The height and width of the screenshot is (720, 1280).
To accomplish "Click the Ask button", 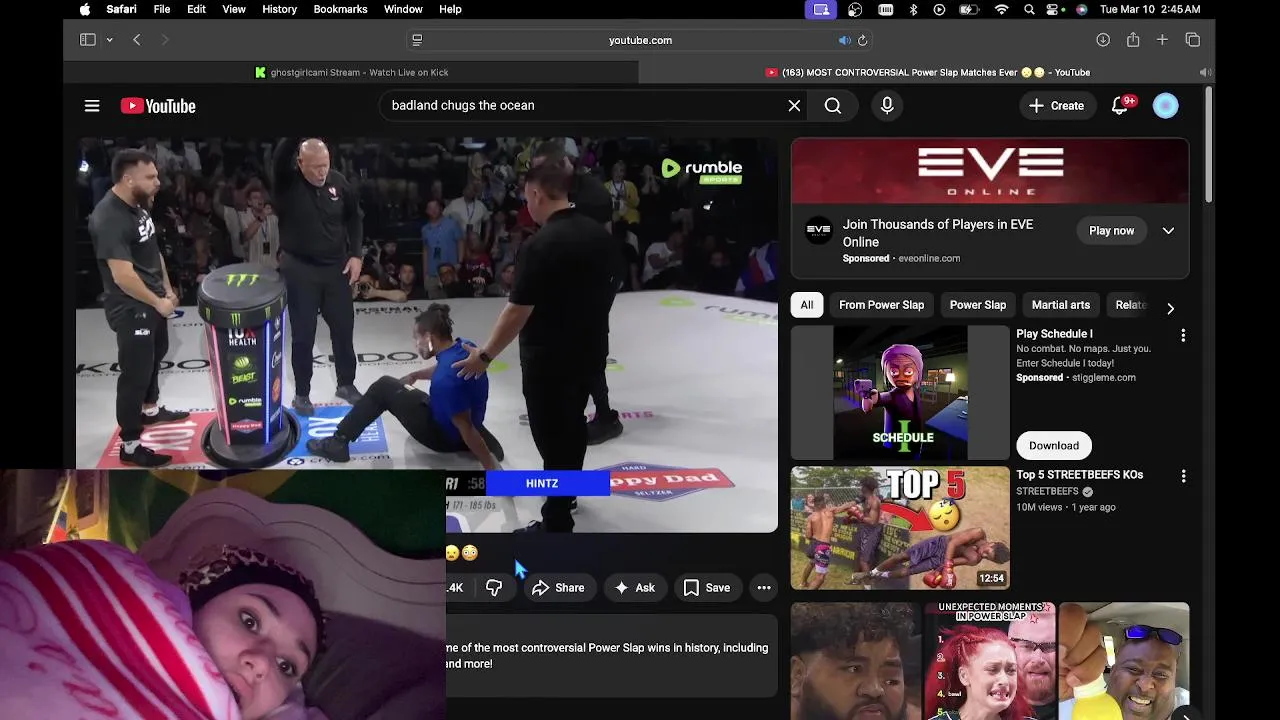I will 635,588.
